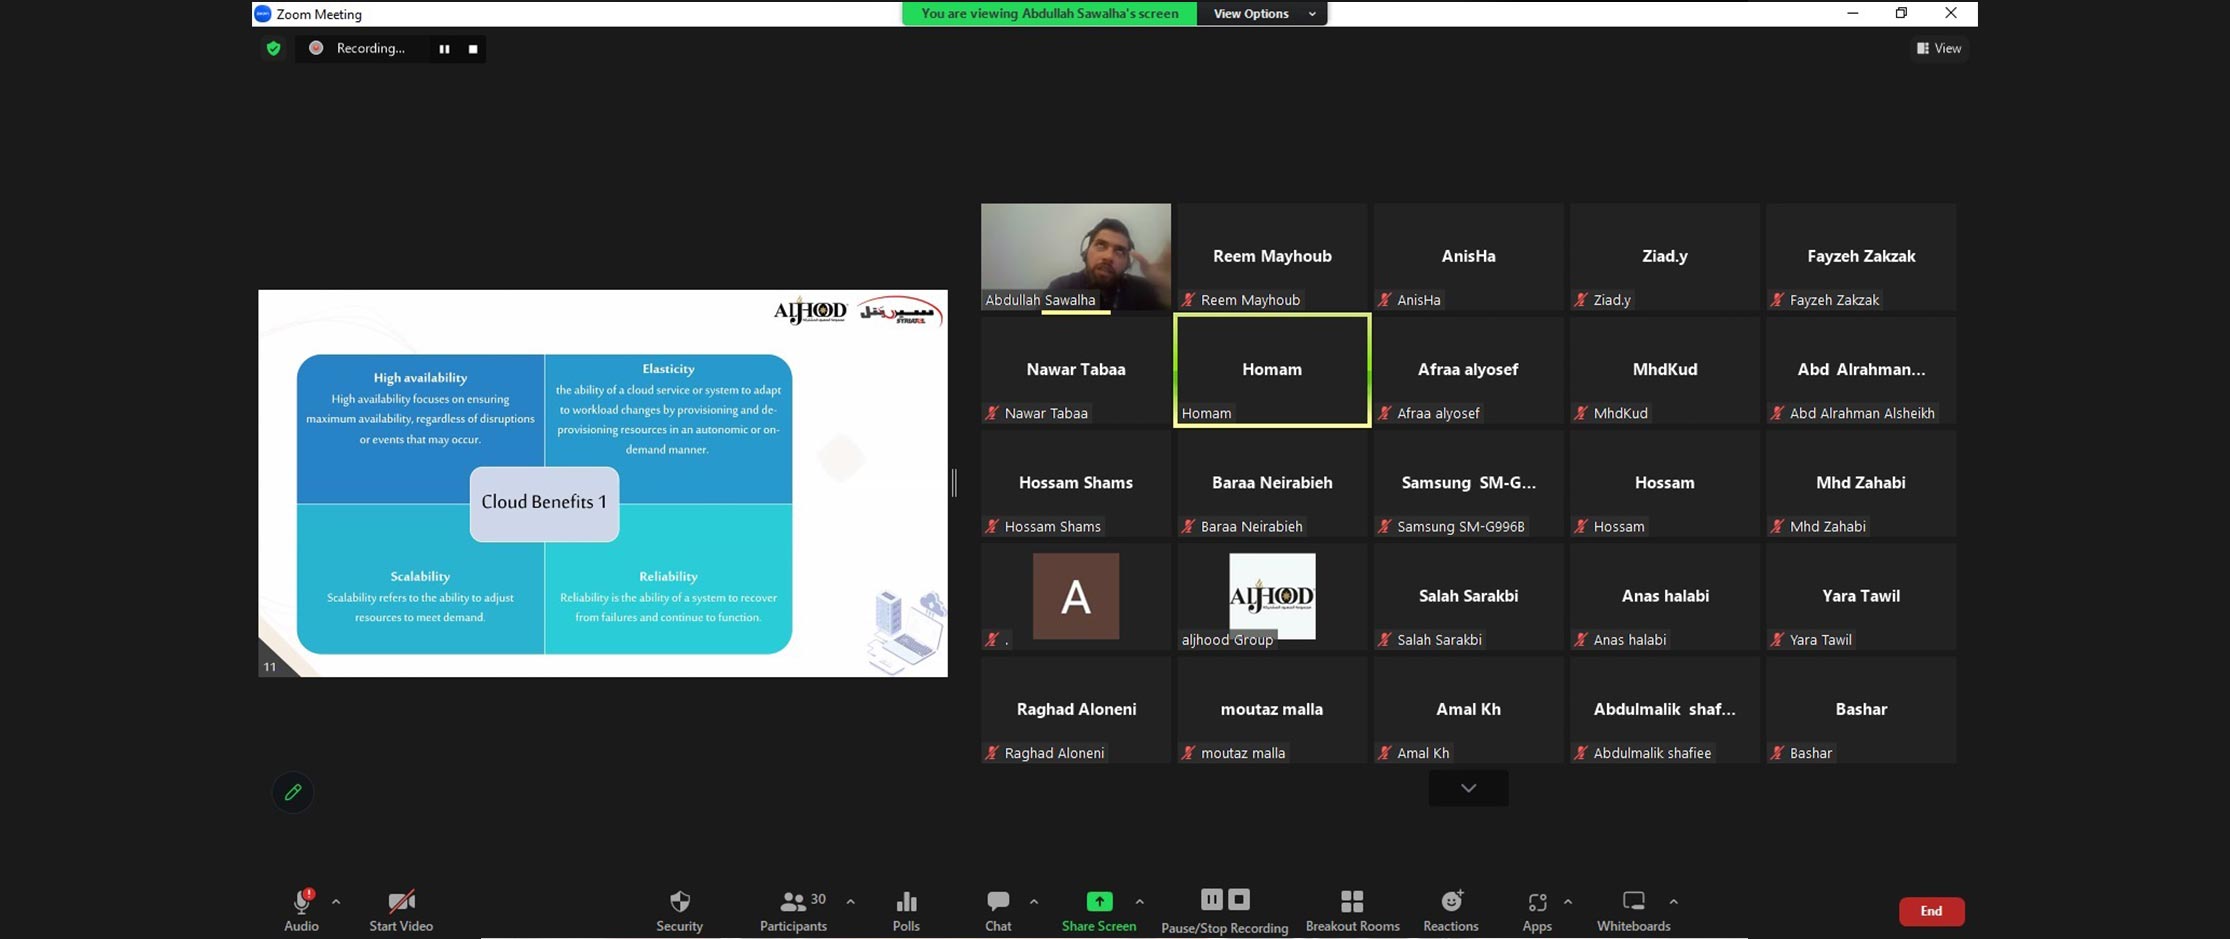This screenshot has width=2230, height=939.
Task: Open Breakout Rooms
Action: 1352,911
